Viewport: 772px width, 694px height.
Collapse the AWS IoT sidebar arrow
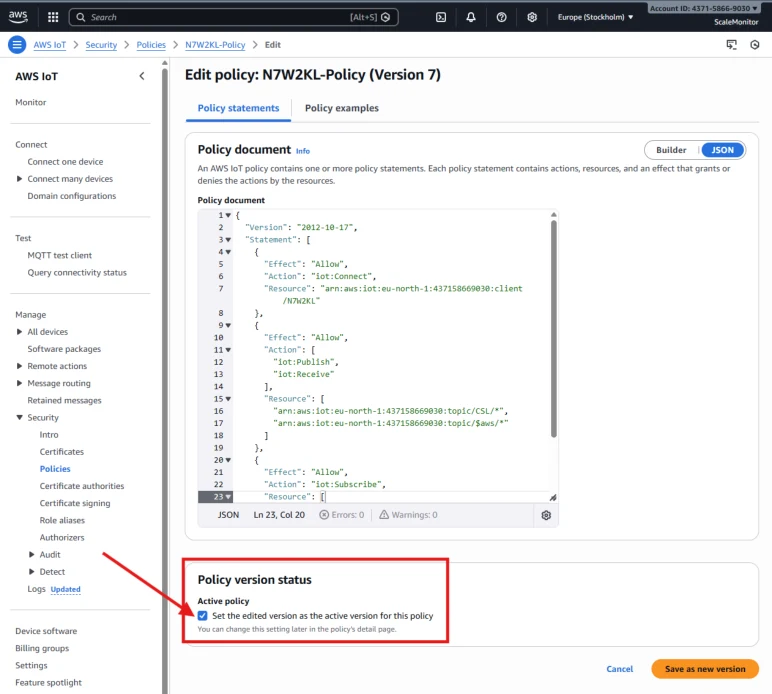point(142,76)
